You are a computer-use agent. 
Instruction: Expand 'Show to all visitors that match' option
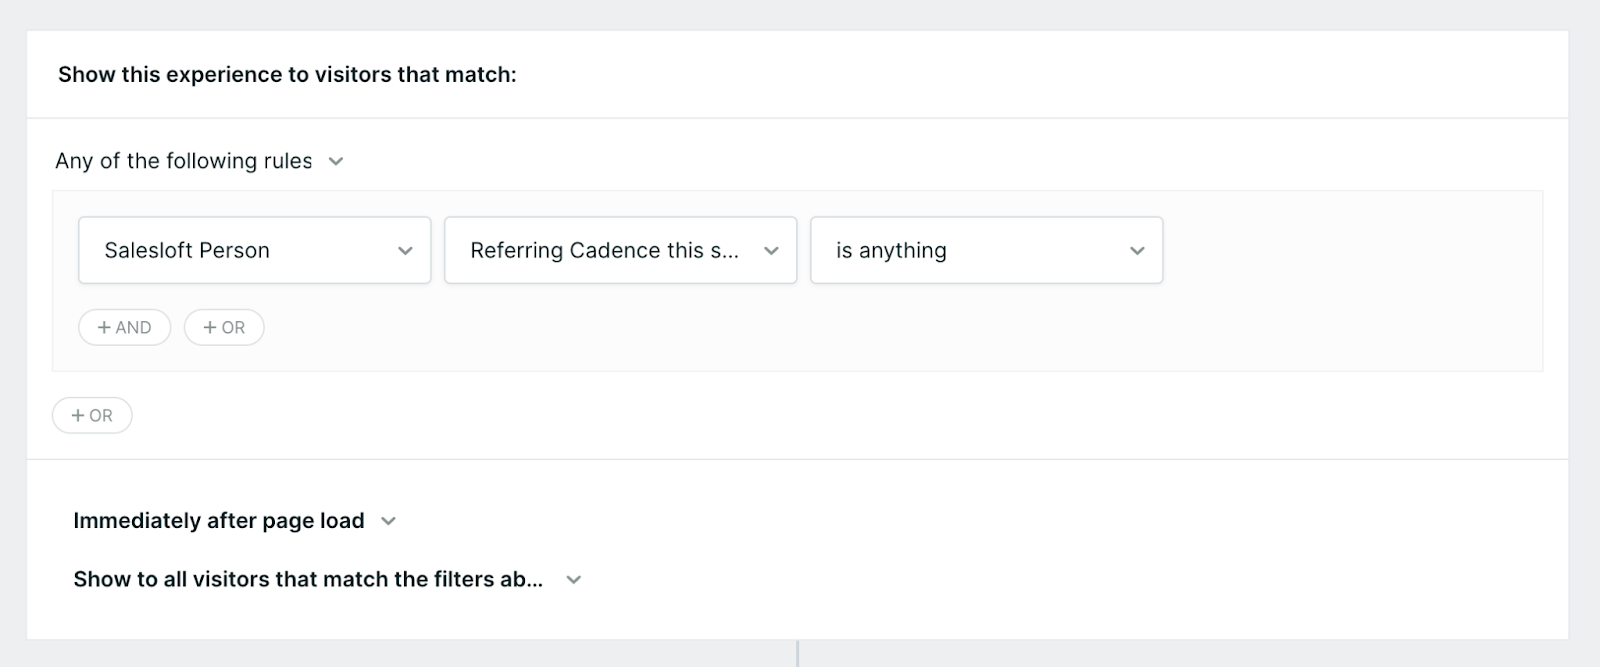(327, 579)
